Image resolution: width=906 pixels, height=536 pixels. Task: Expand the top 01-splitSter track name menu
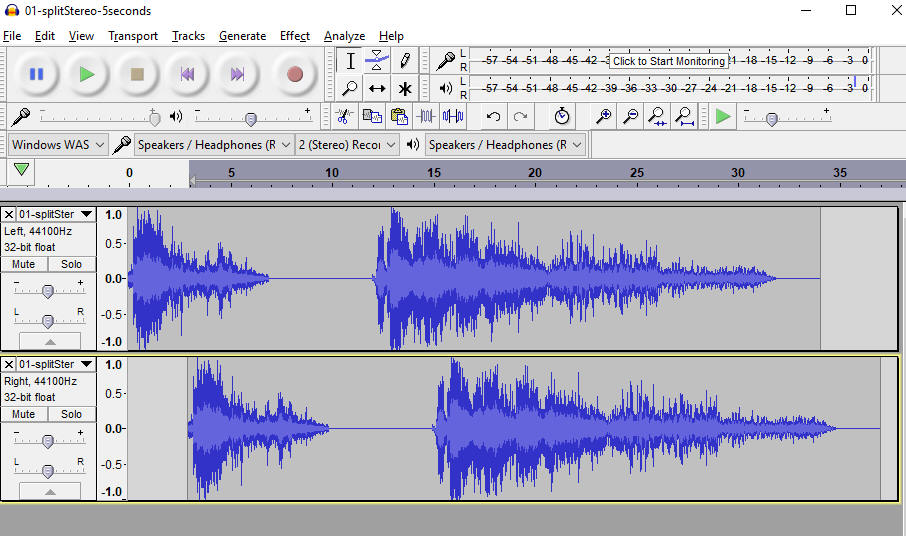[86, 214]
